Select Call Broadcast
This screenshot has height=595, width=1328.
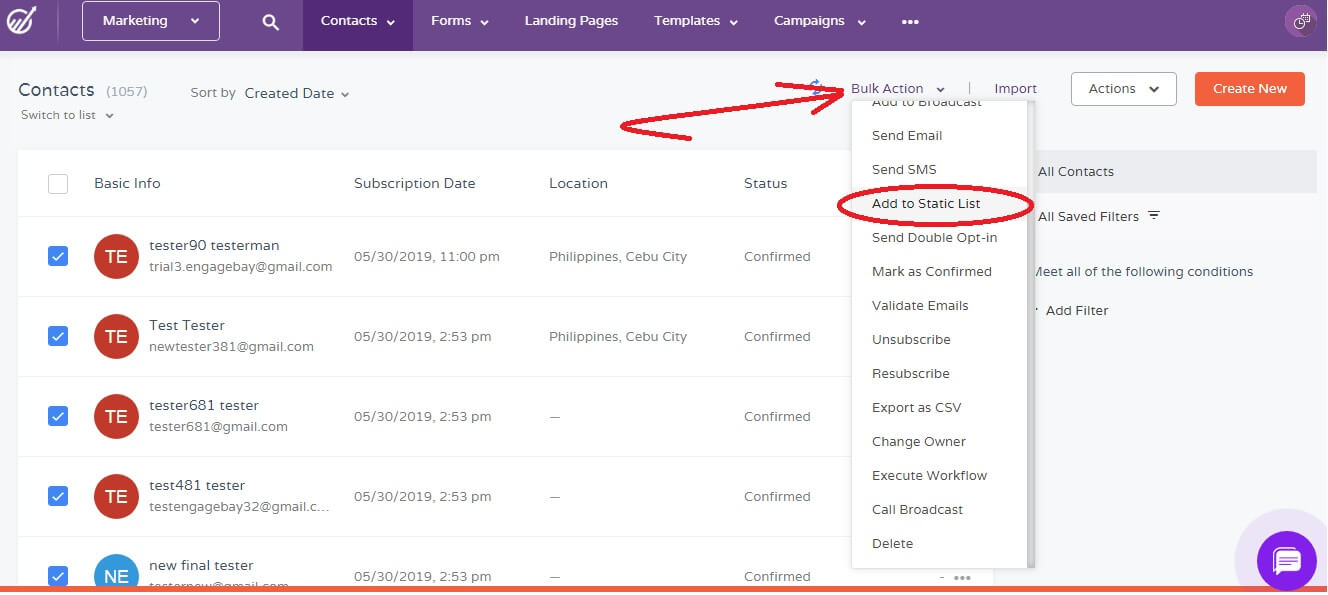pyautogui.click(x=917, y=510)
